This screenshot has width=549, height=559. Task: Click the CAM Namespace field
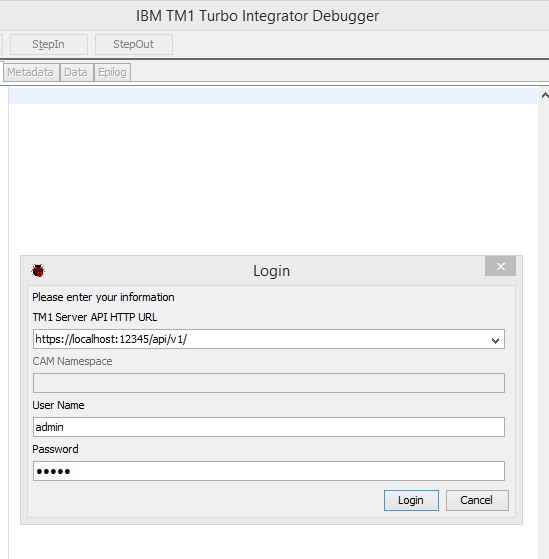(x=269, y=383)
